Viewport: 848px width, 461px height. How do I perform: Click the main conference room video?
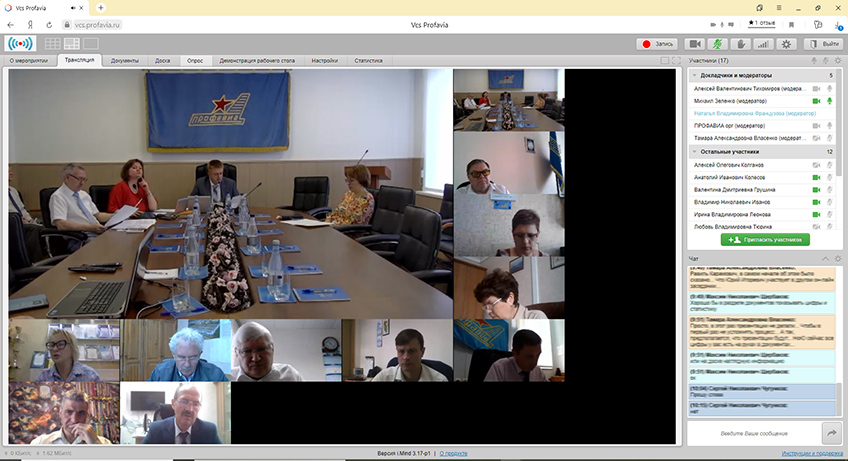pyautogui.click(x=231, y=194)
